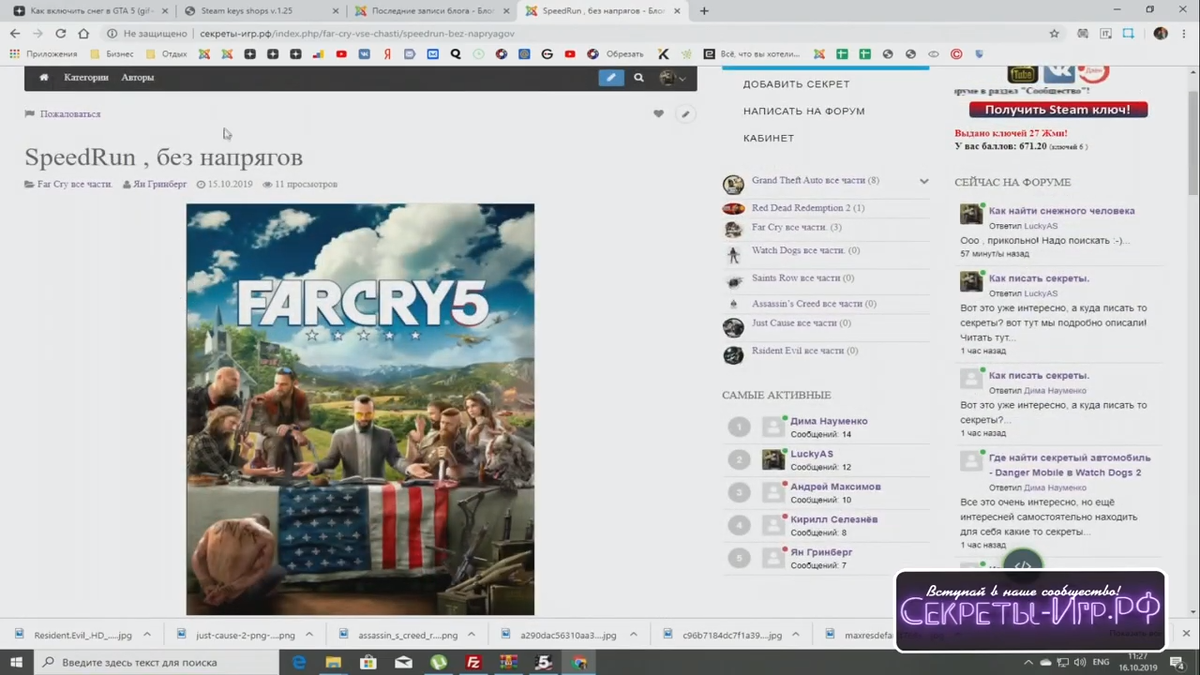Open FileZilla from the taskbar
The width and height of the screenshot is (1200, 675).
[474, 662]
